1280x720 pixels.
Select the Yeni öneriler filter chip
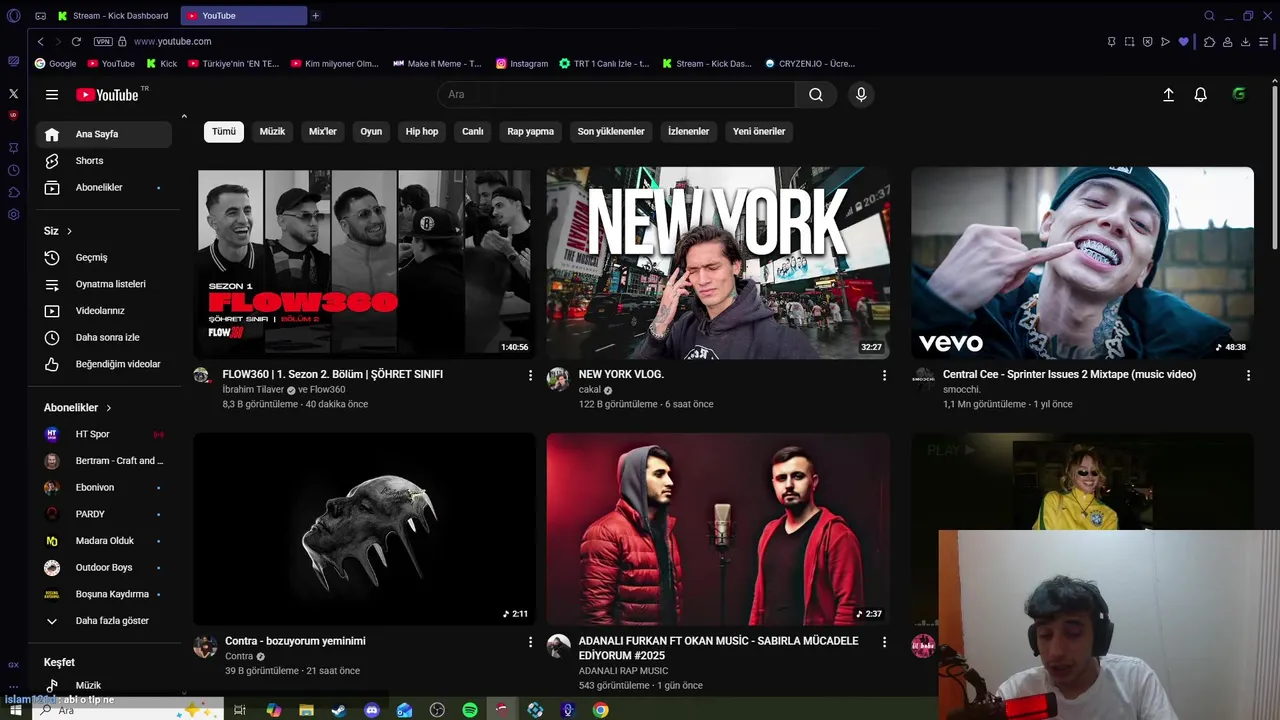pyautogui.click(x=759, y=131)
